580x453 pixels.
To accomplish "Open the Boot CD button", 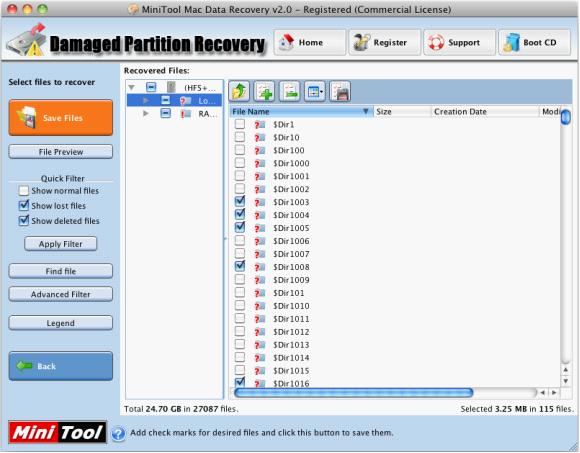I will pyautogui.click(x=534, y=43).
